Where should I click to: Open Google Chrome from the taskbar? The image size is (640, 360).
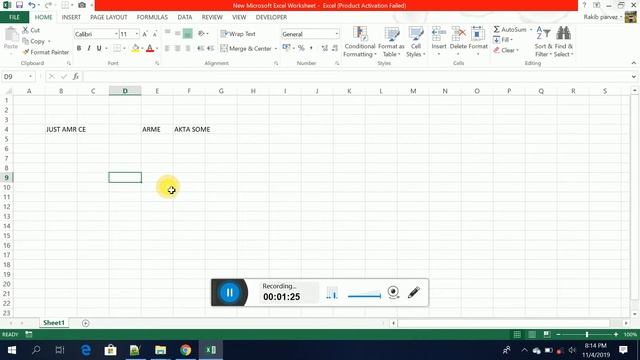(186, 350)
